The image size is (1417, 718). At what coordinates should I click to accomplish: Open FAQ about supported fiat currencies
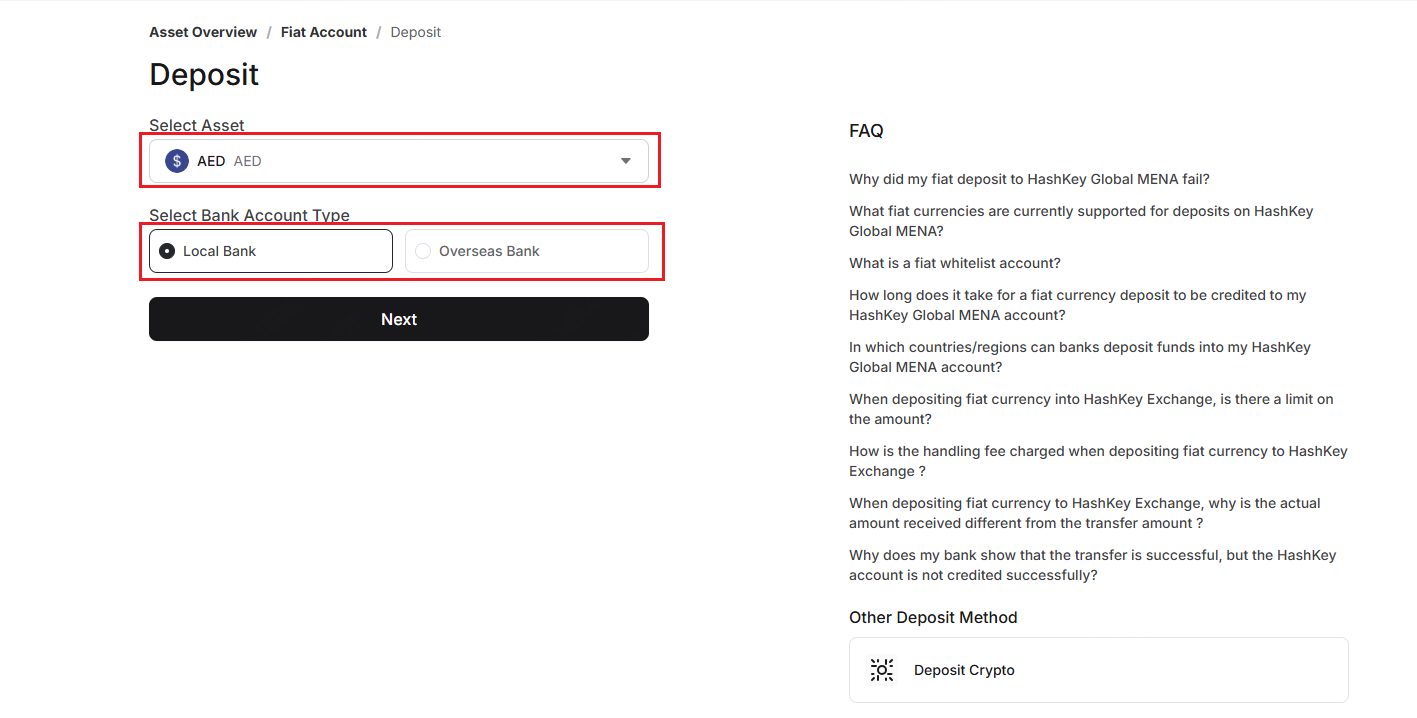pyautogui.click(x=1080, y=221)
